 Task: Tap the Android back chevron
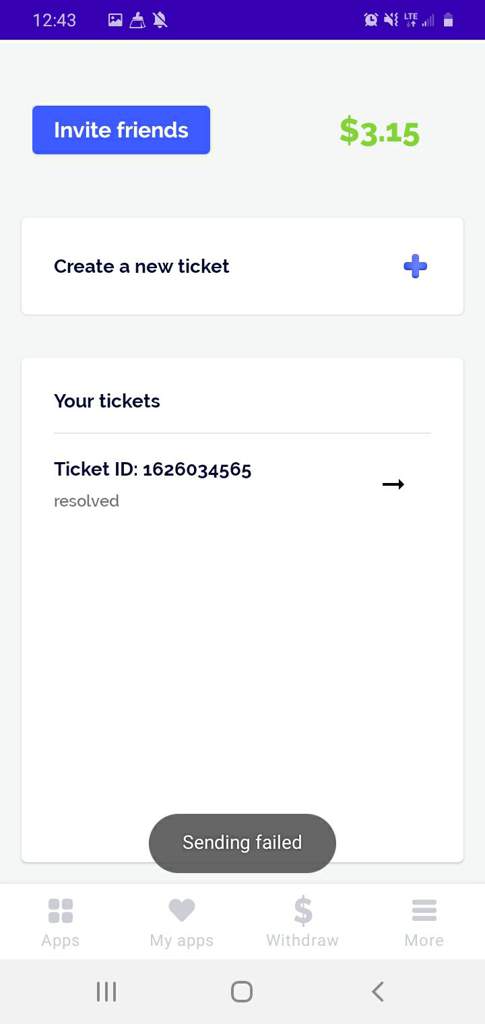click(377, 991)
